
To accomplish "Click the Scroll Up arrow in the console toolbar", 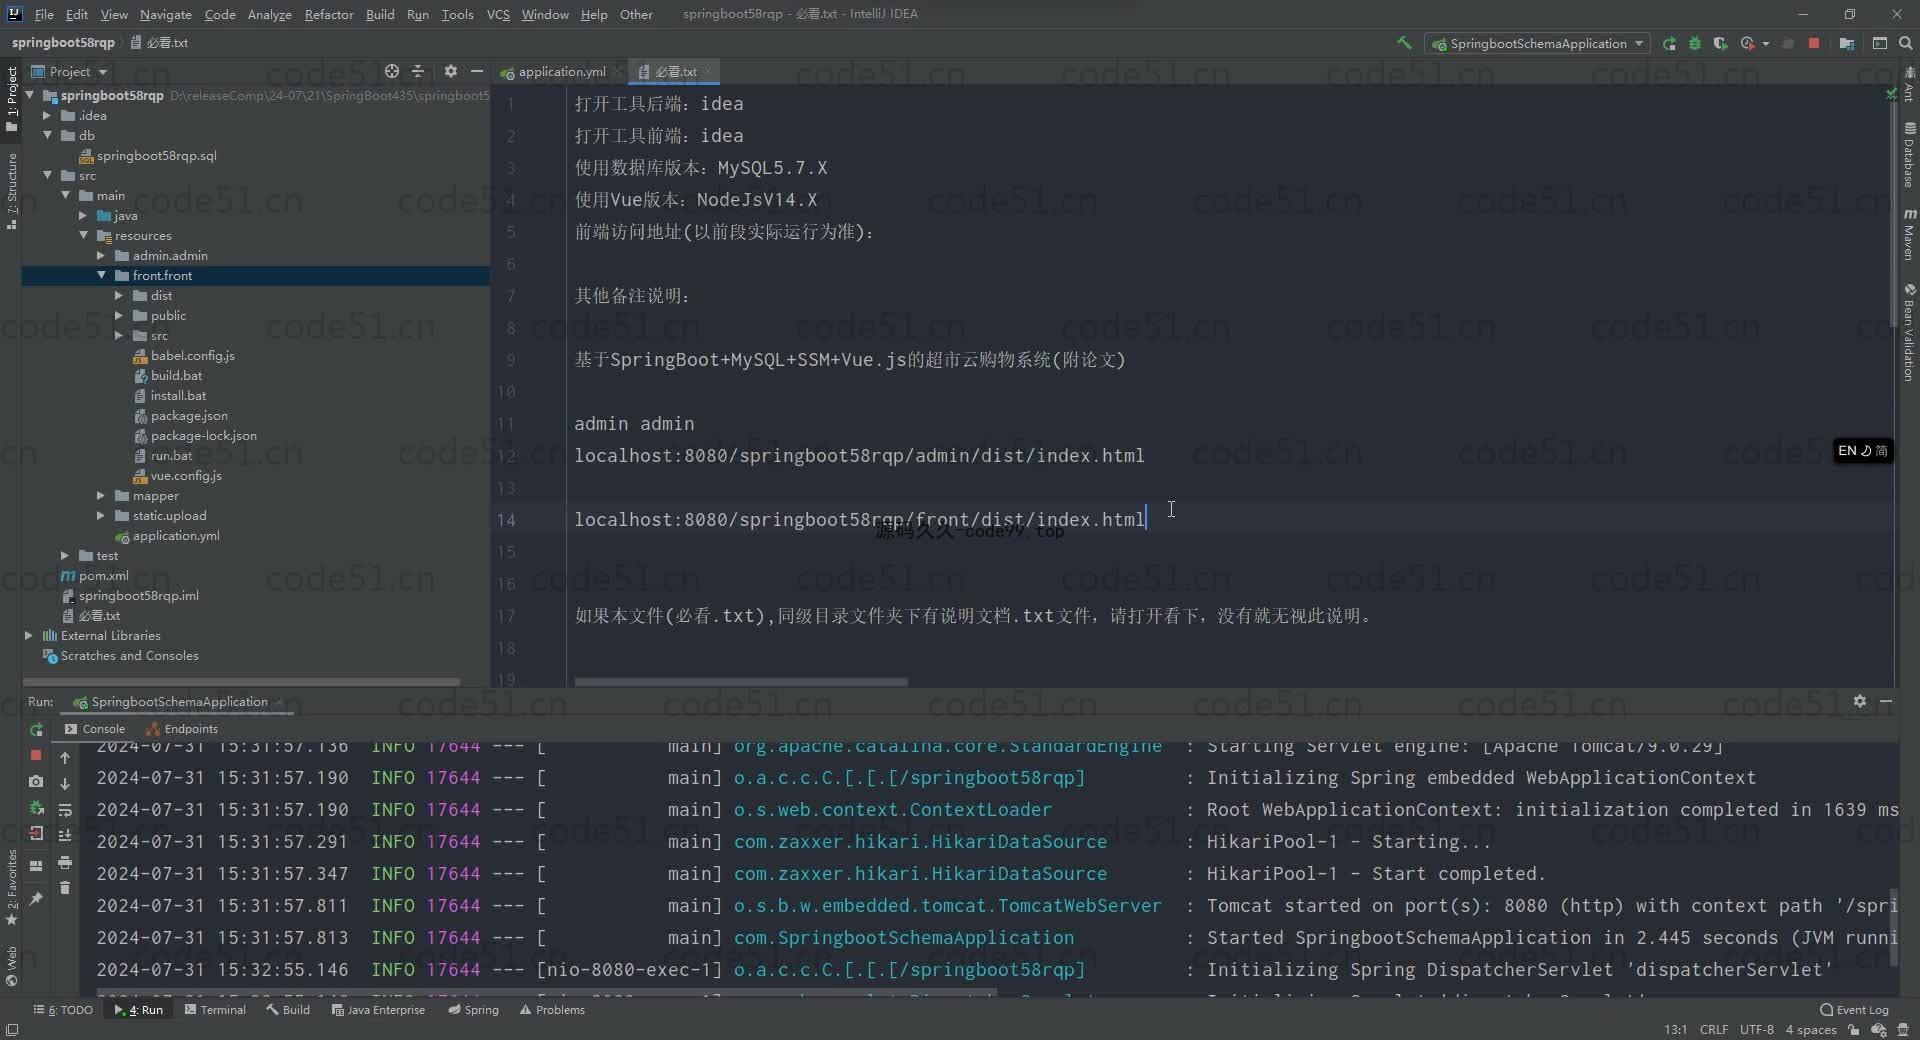I will point(65,758).
